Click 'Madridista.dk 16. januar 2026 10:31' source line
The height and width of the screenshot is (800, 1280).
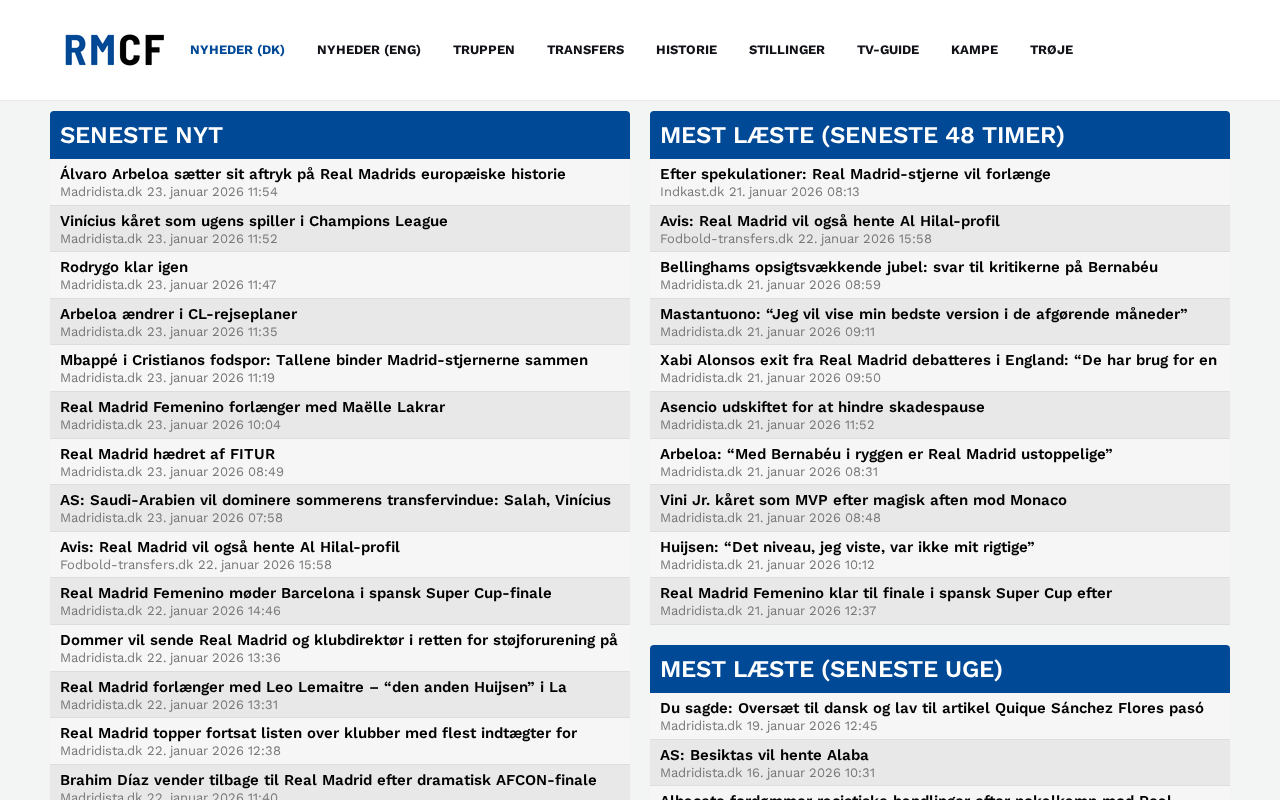click(767, 773)
